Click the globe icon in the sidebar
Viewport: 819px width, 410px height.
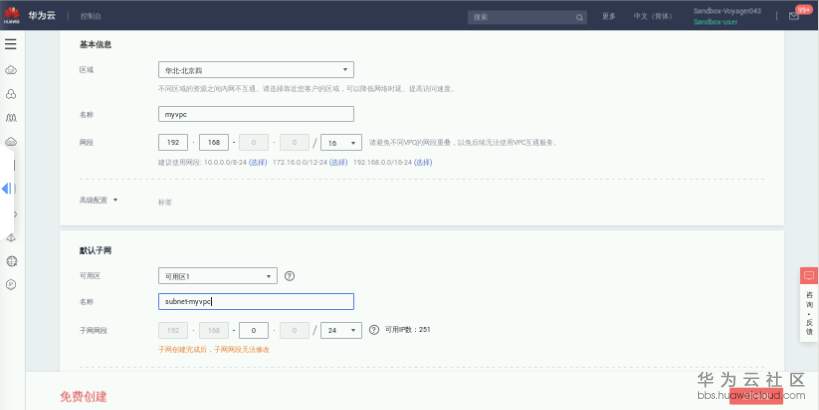click(x=11, y=261)
